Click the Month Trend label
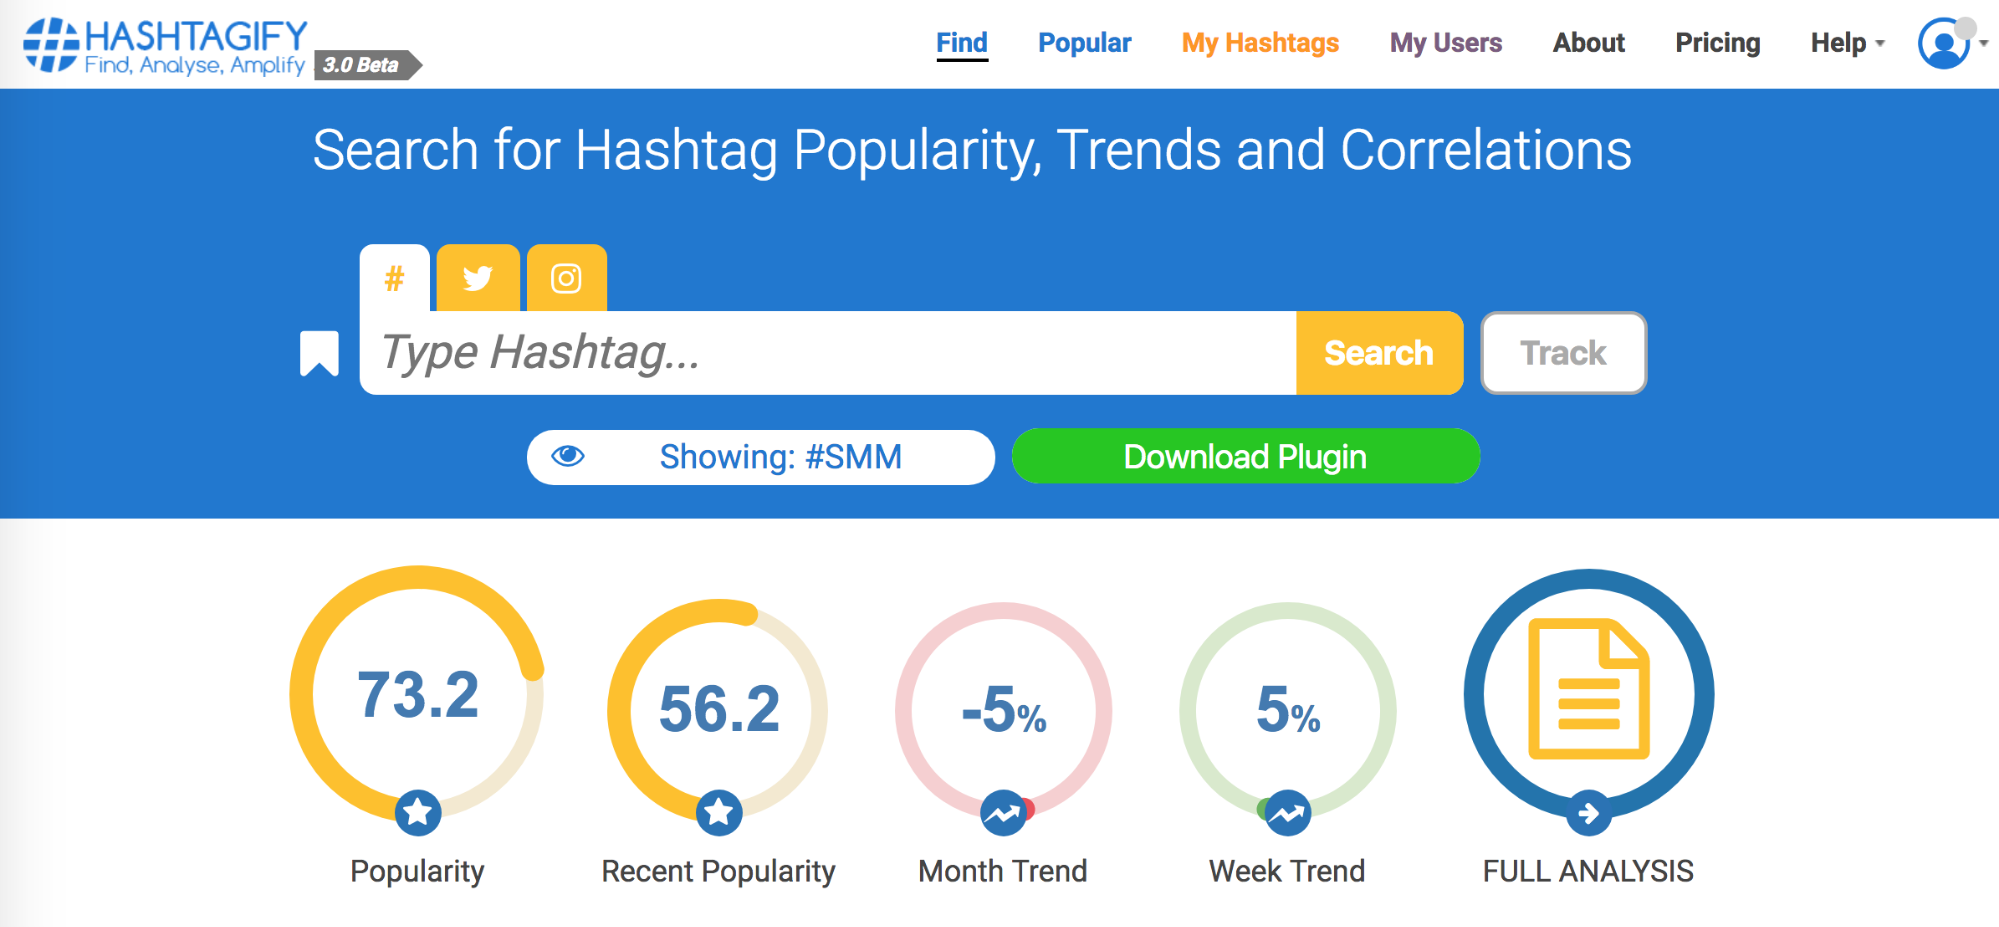This screenshot has width=1999, height=927. 1003,871
